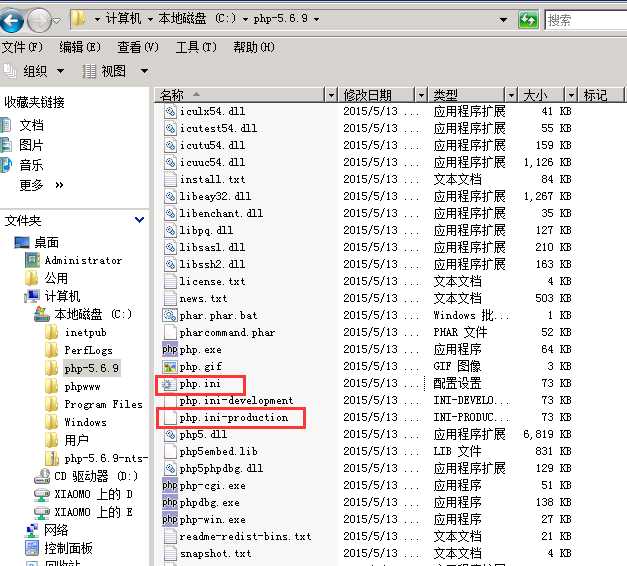Click the php-5.6.9 breadcrumb segment
Viewport: 627px width, 566px height.
[x=281, y=18]
